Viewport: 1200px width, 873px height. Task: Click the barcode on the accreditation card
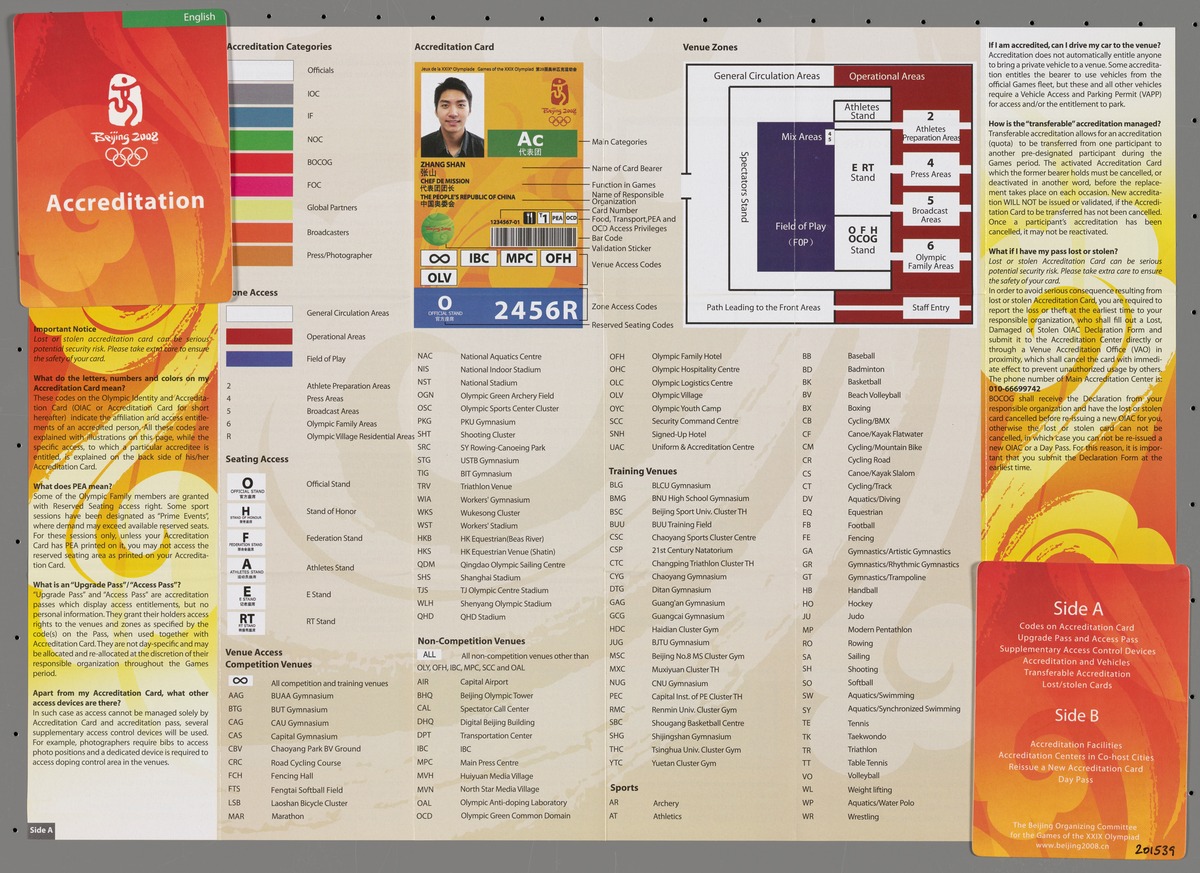point(533,236)
